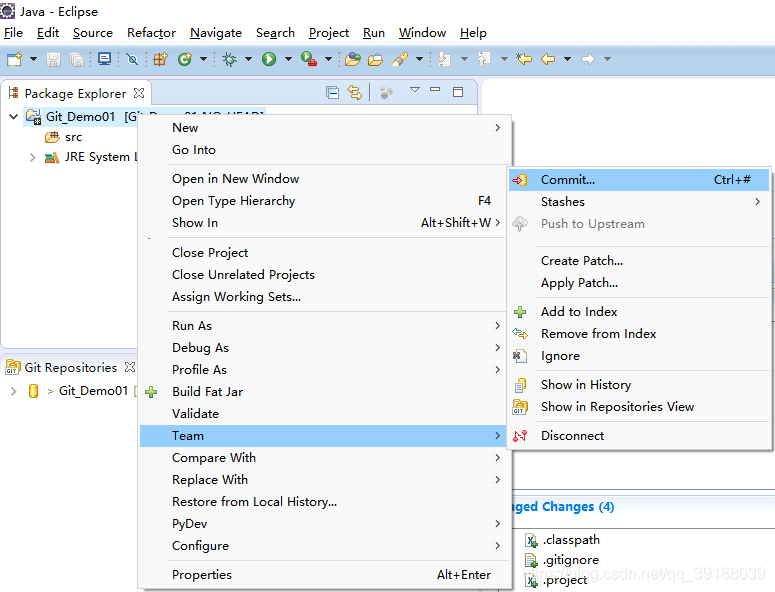Click the Save toolbar icon
The height and width of the screenshot is (592, 775).
coord(53,59)
